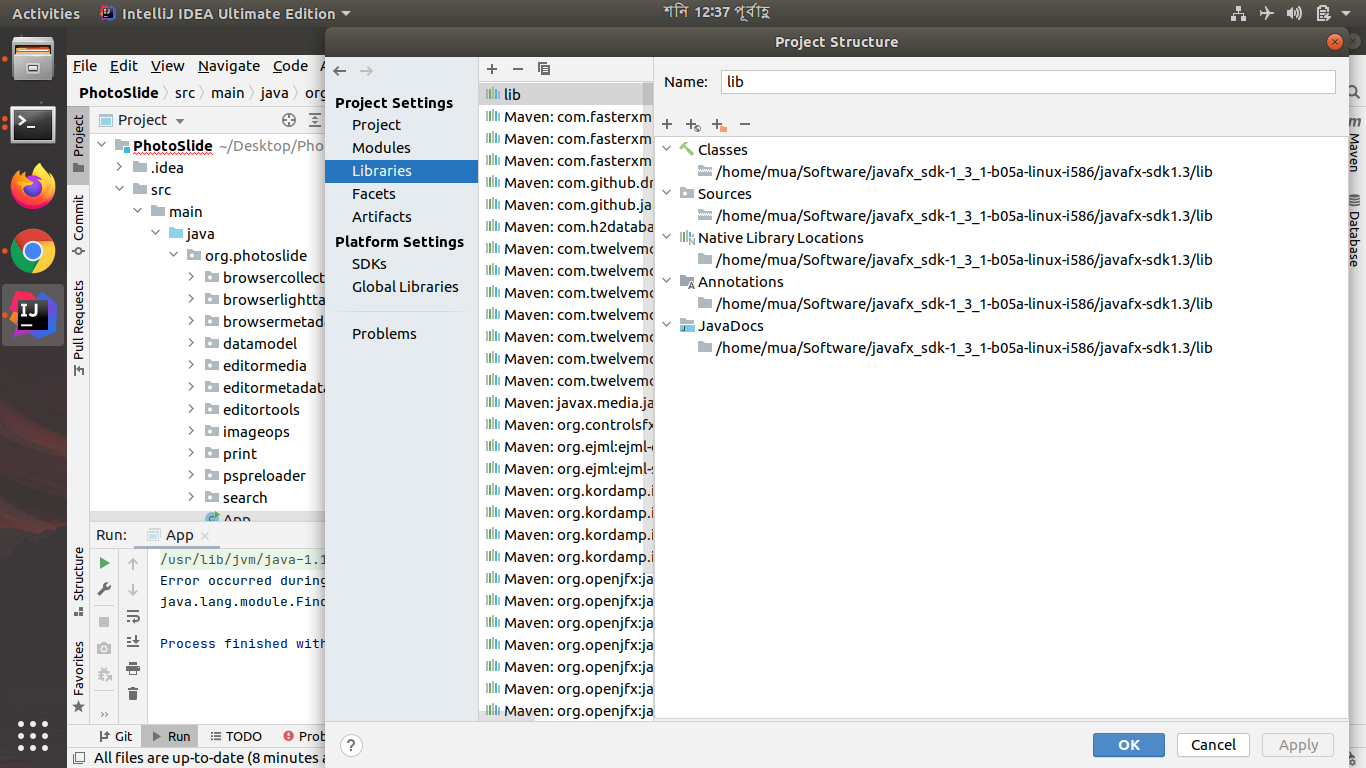
Task: Clear the Run console with trash icon
Action: (x=133, y=694)
